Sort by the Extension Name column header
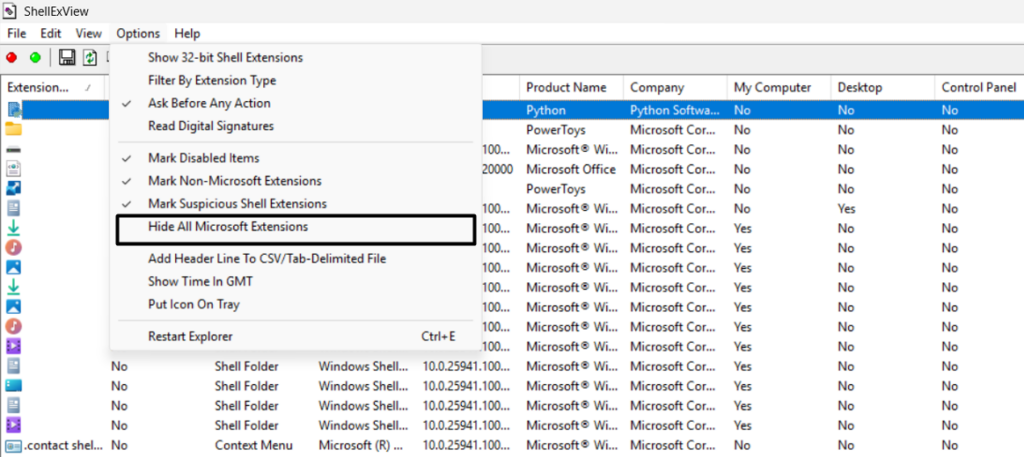 (40, 88)
